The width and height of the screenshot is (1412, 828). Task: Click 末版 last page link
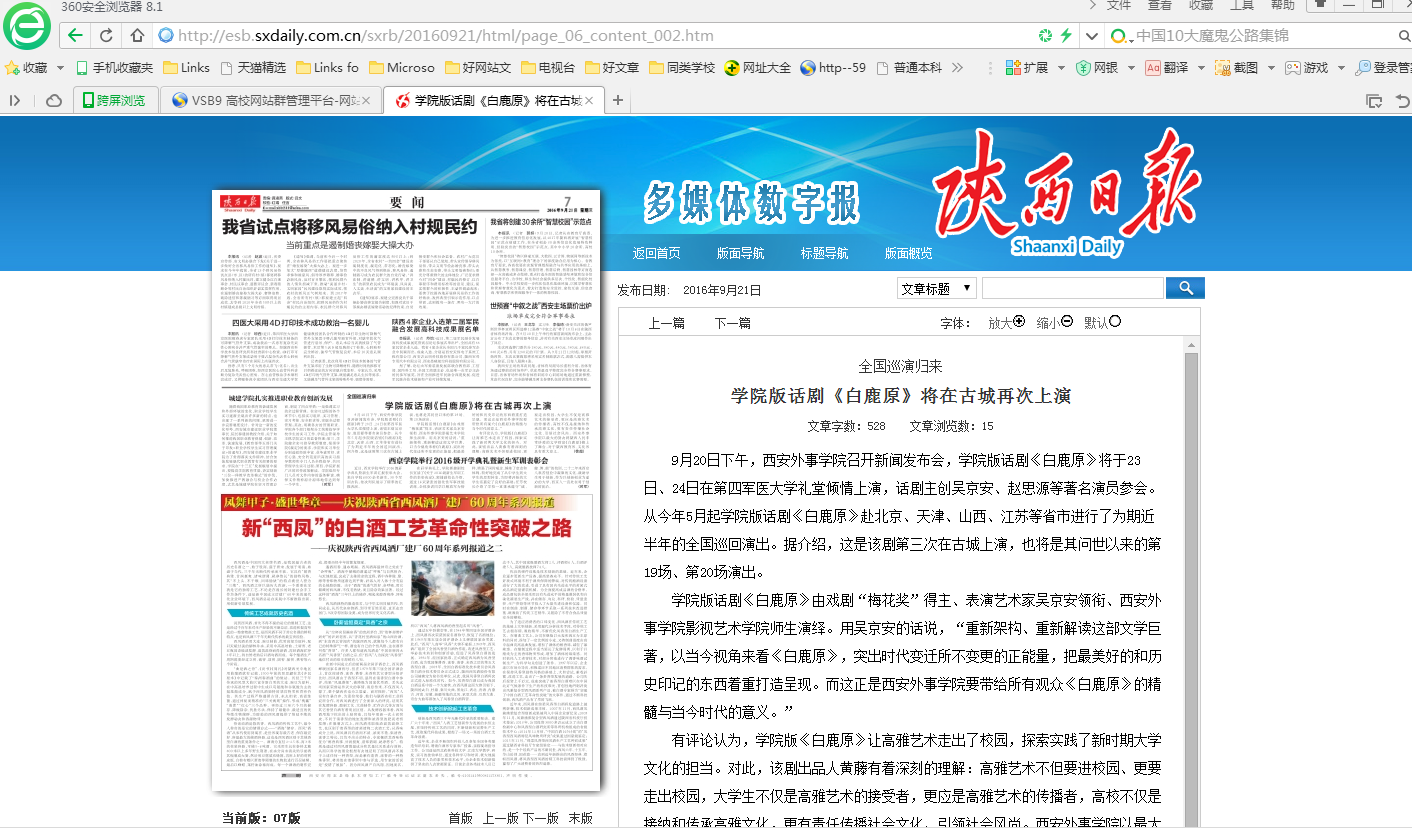(x=581, y=818)
